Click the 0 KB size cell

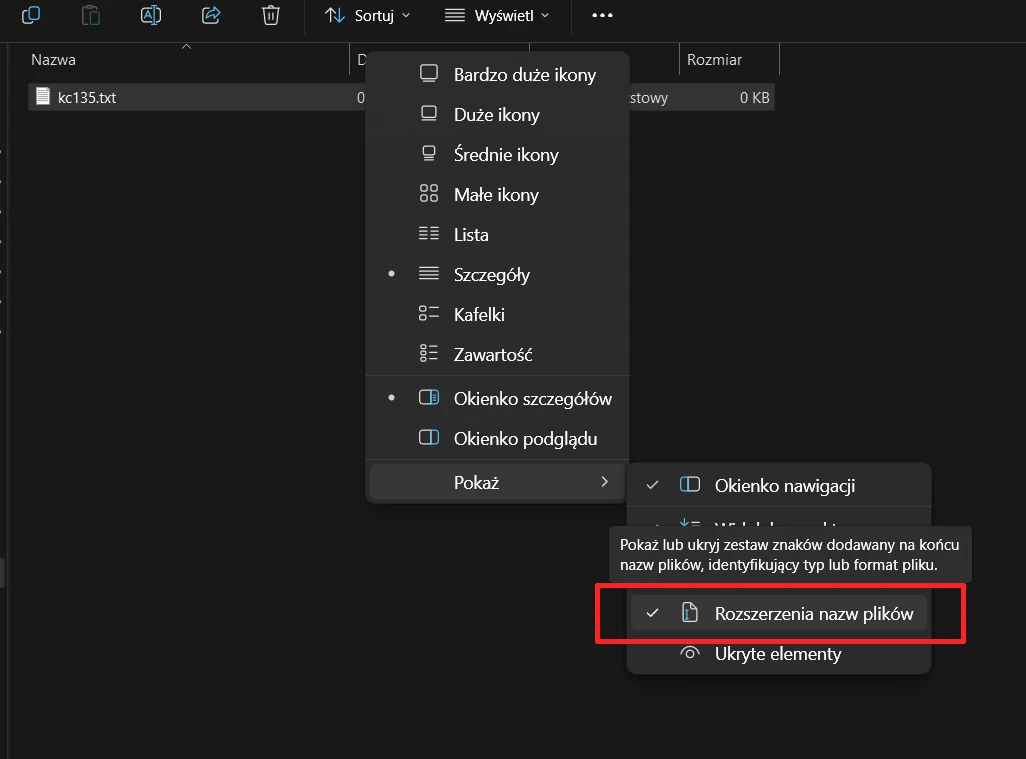click(x=754, y=97)
